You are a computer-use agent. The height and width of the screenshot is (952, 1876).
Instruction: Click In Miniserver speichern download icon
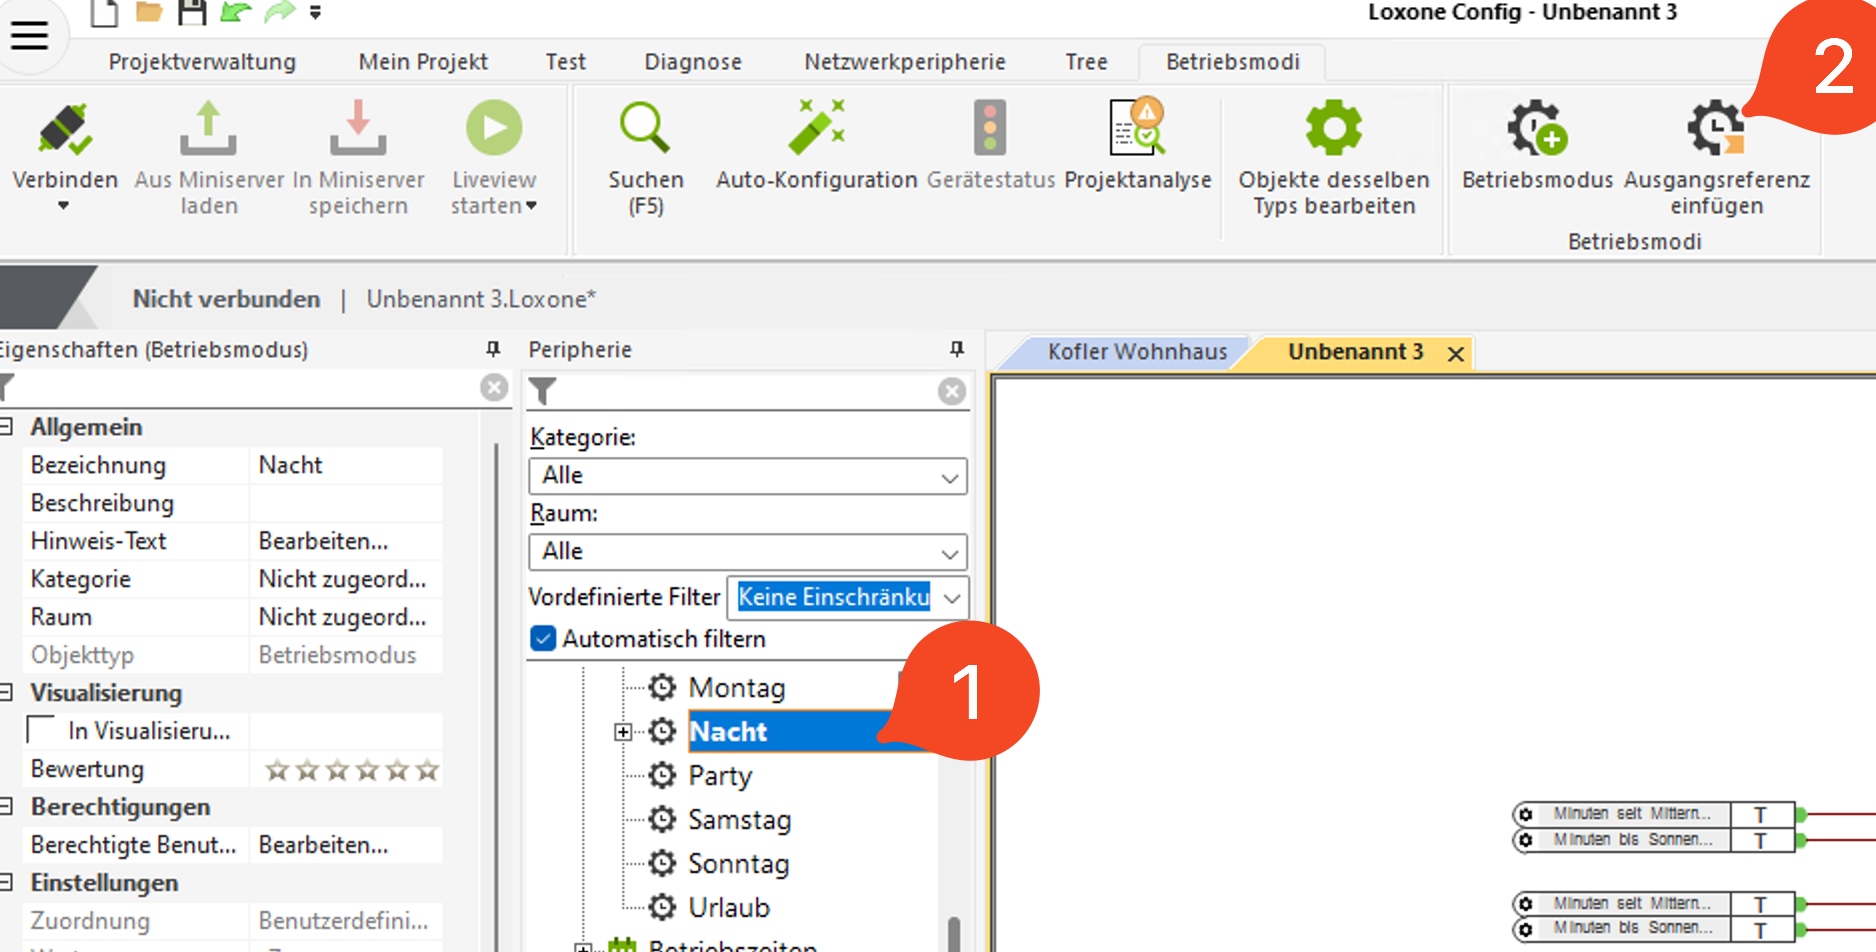coord(358,129)
